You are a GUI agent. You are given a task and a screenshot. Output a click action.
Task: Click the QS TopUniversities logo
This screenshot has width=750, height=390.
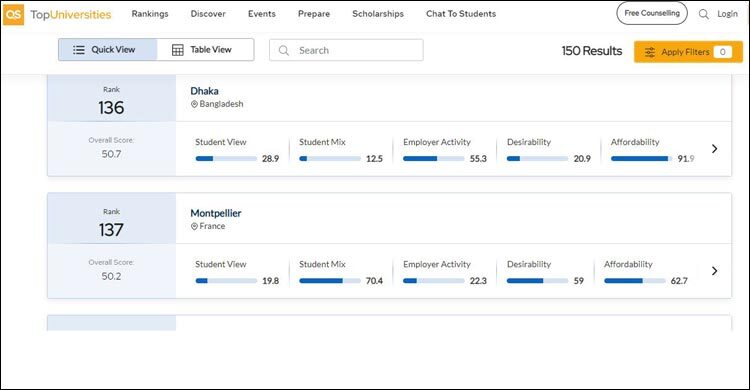57,14
